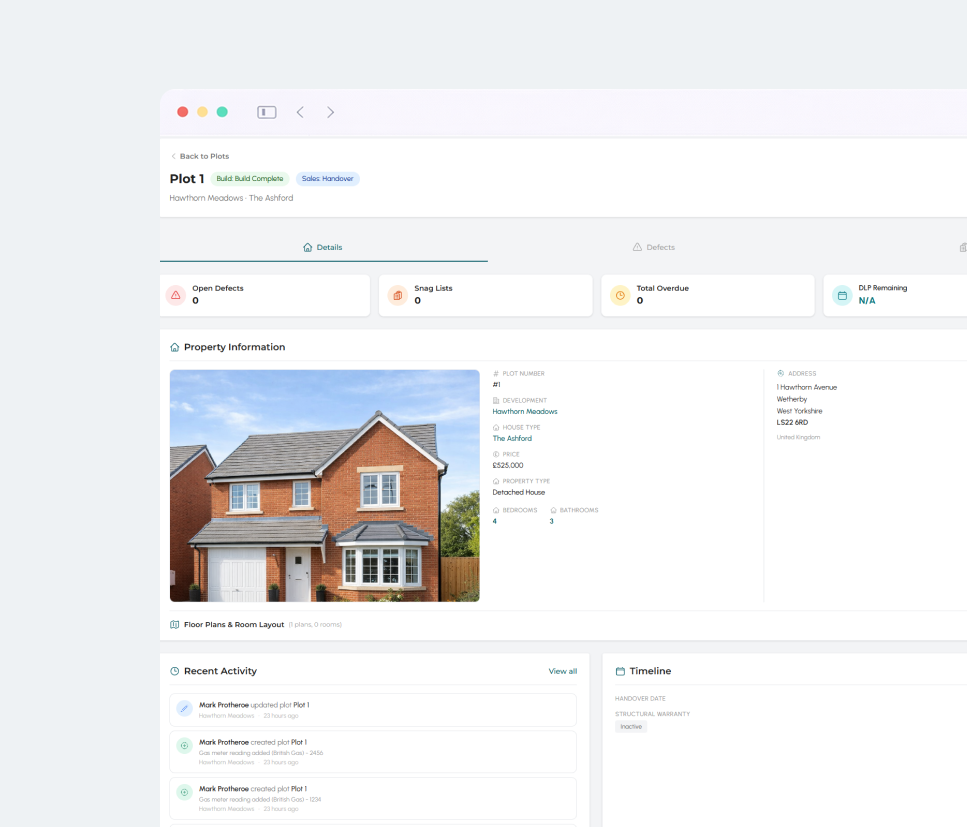This screenshot has height=827, width=967.
Task: Click the Sales Handover status badge
Action: (327, 179)
